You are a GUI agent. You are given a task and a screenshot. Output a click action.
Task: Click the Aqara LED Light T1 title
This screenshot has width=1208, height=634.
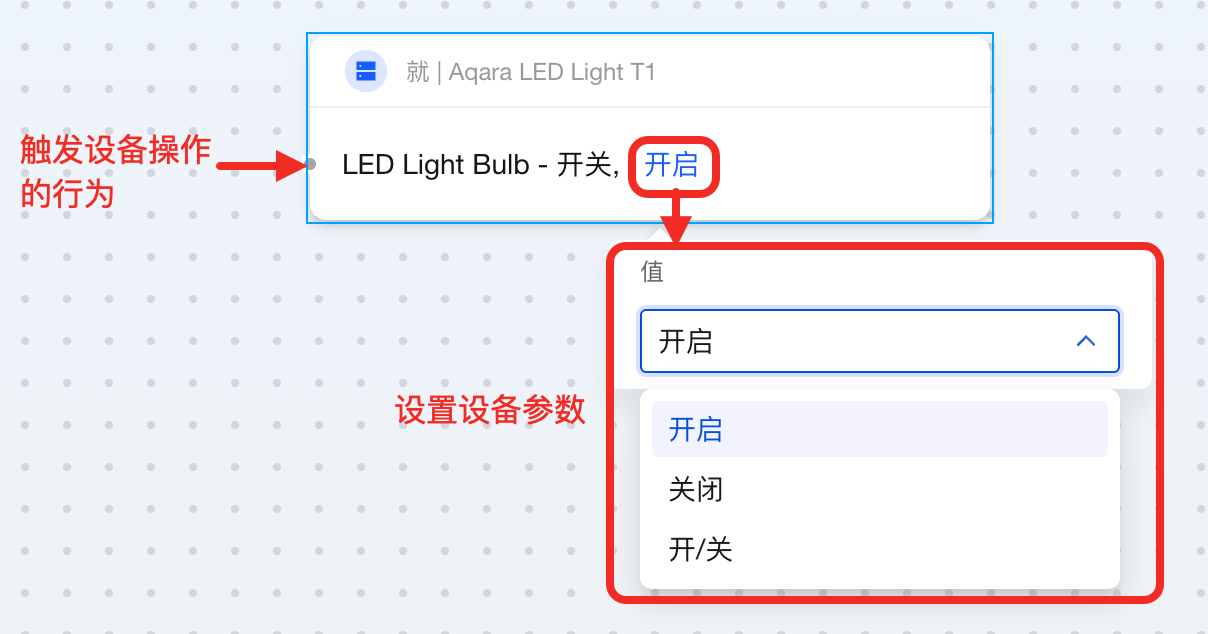[x=552, y=72]
